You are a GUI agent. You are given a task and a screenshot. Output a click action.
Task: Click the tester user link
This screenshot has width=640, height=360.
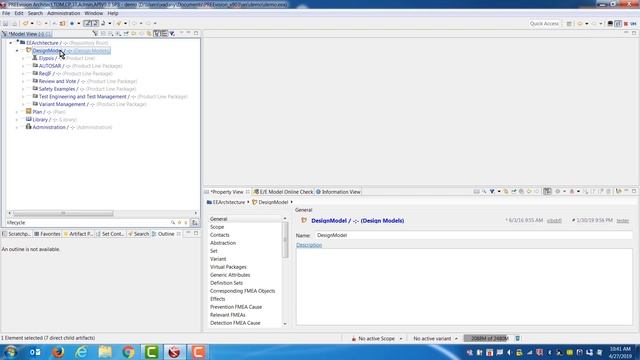tap(622, 220)
